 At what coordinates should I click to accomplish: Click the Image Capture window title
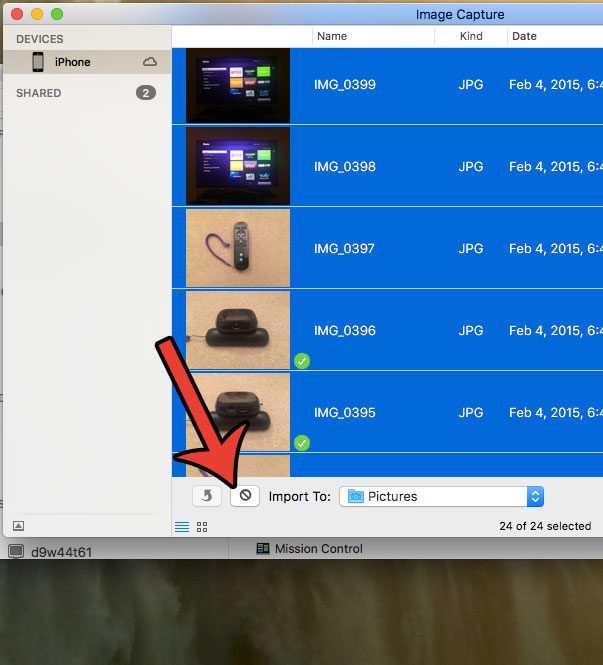click(460, 14)
